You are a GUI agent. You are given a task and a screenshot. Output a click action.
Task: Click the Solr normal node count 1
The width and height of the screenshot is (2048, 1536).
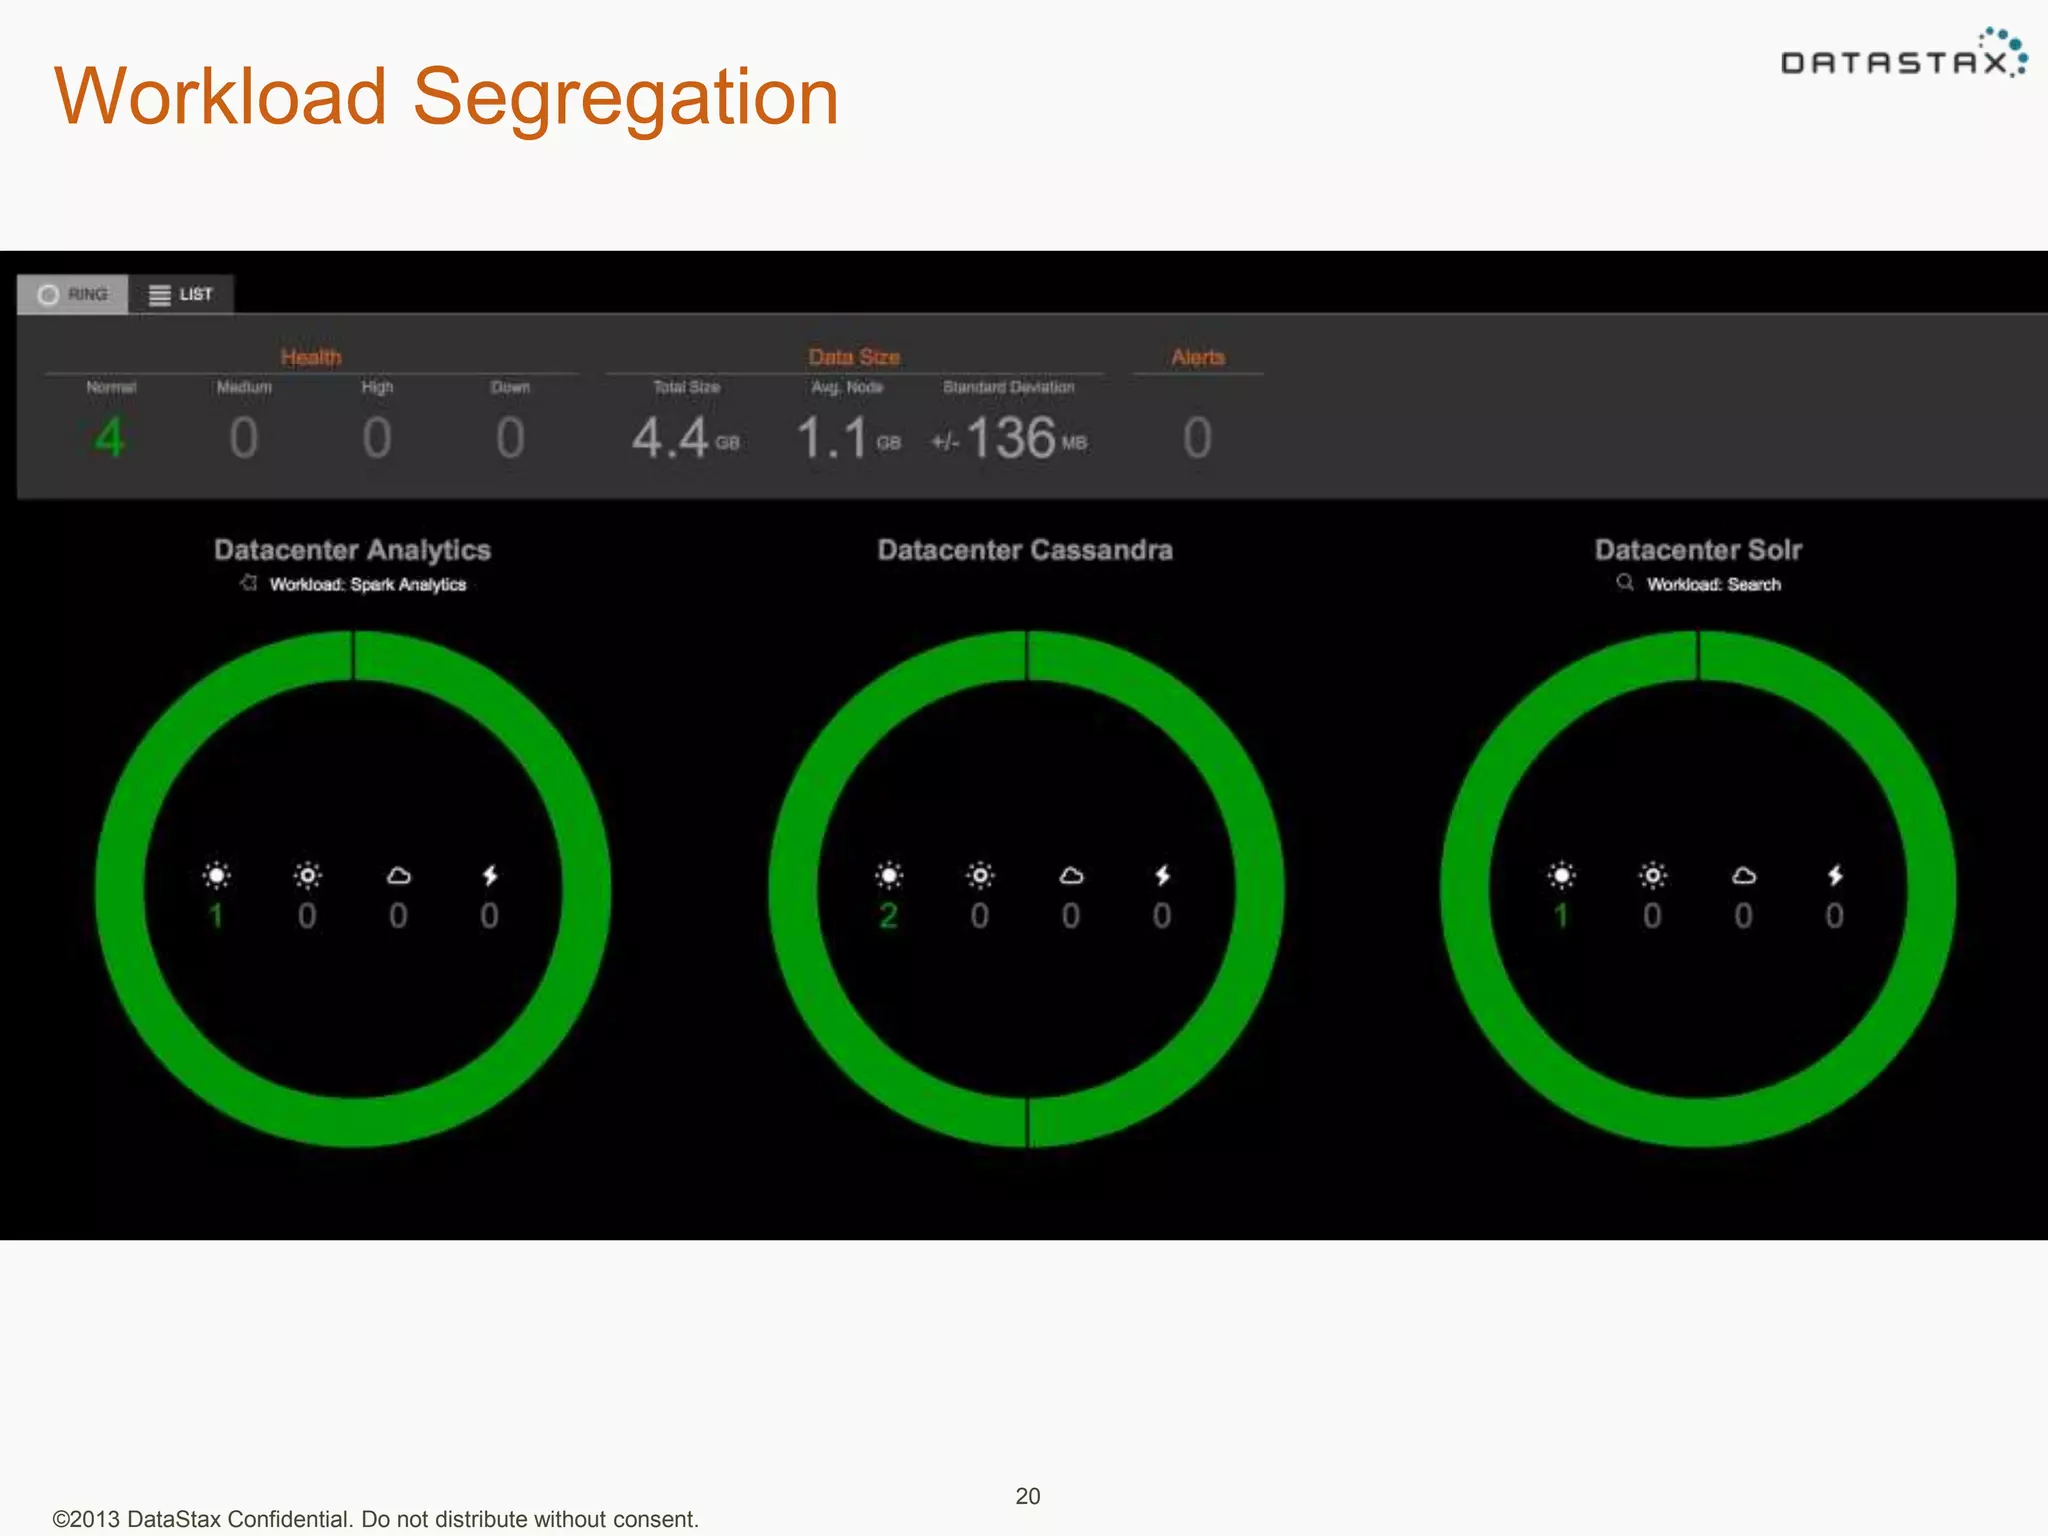click(x=1561, y=916)
